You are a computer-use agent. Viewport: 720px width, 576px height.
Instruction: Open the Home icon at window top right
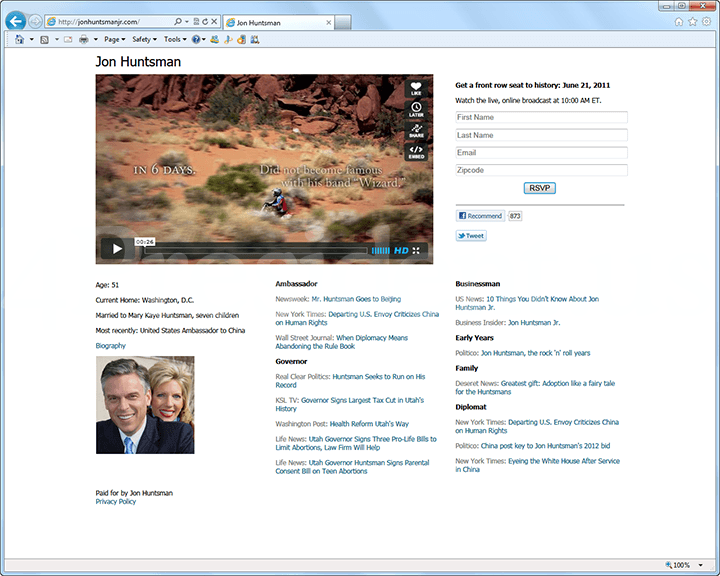(x=679, y=22)
